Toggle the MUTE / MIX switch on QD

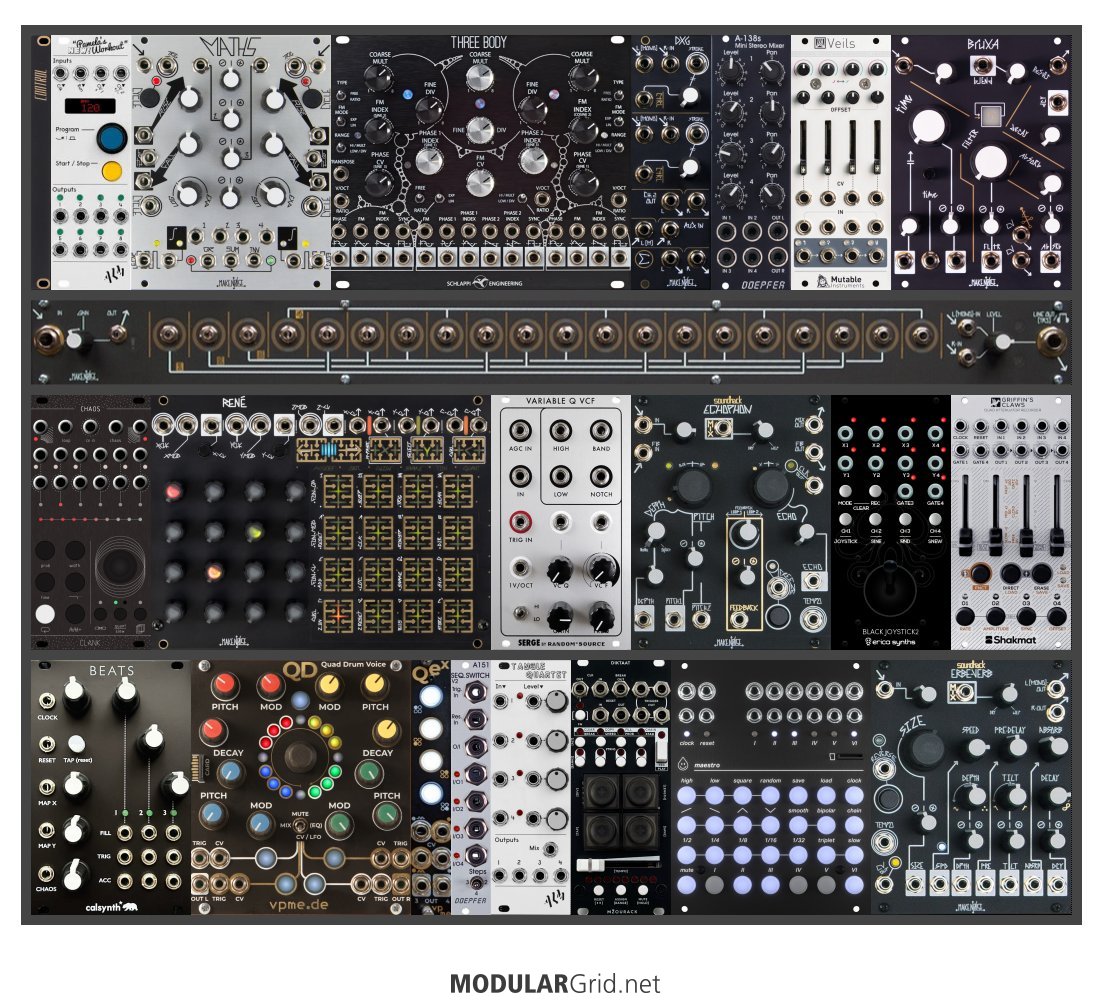tap(301, 826)
